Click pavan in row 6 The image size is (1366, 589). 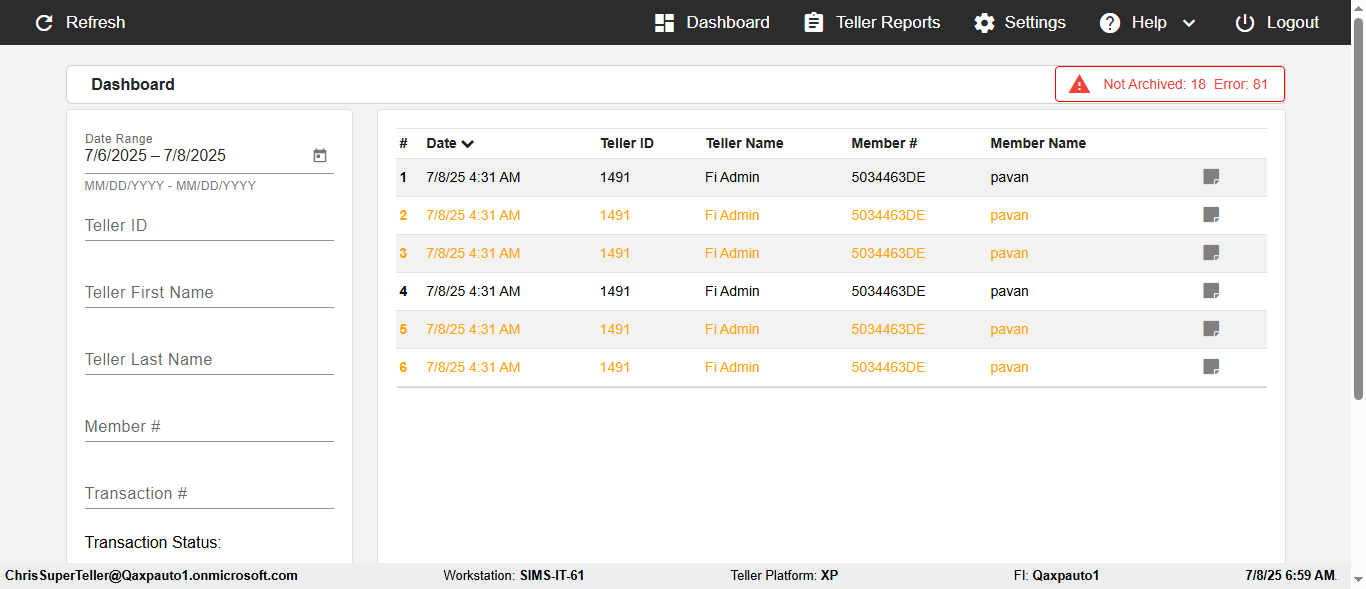click(1009, 367)
